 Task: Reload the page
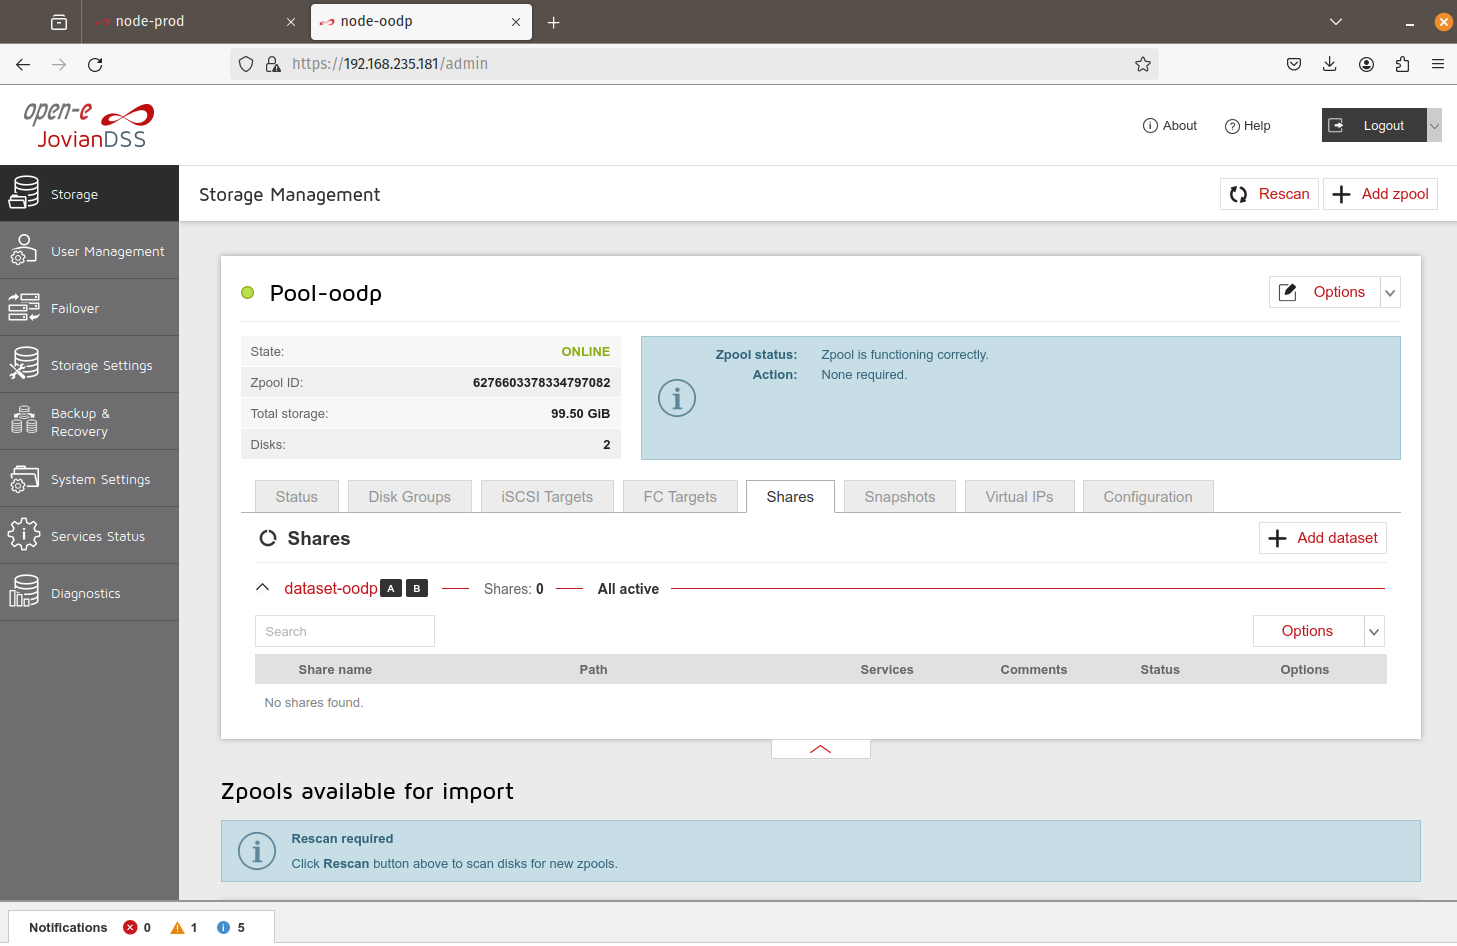[95, 64]
